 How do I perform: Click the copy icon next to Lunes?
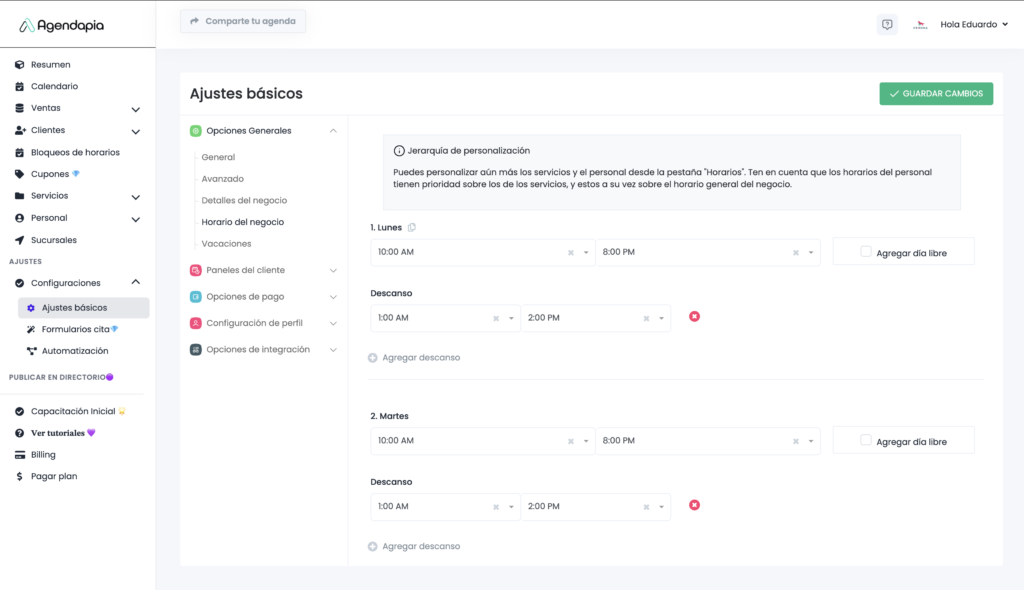412,228
